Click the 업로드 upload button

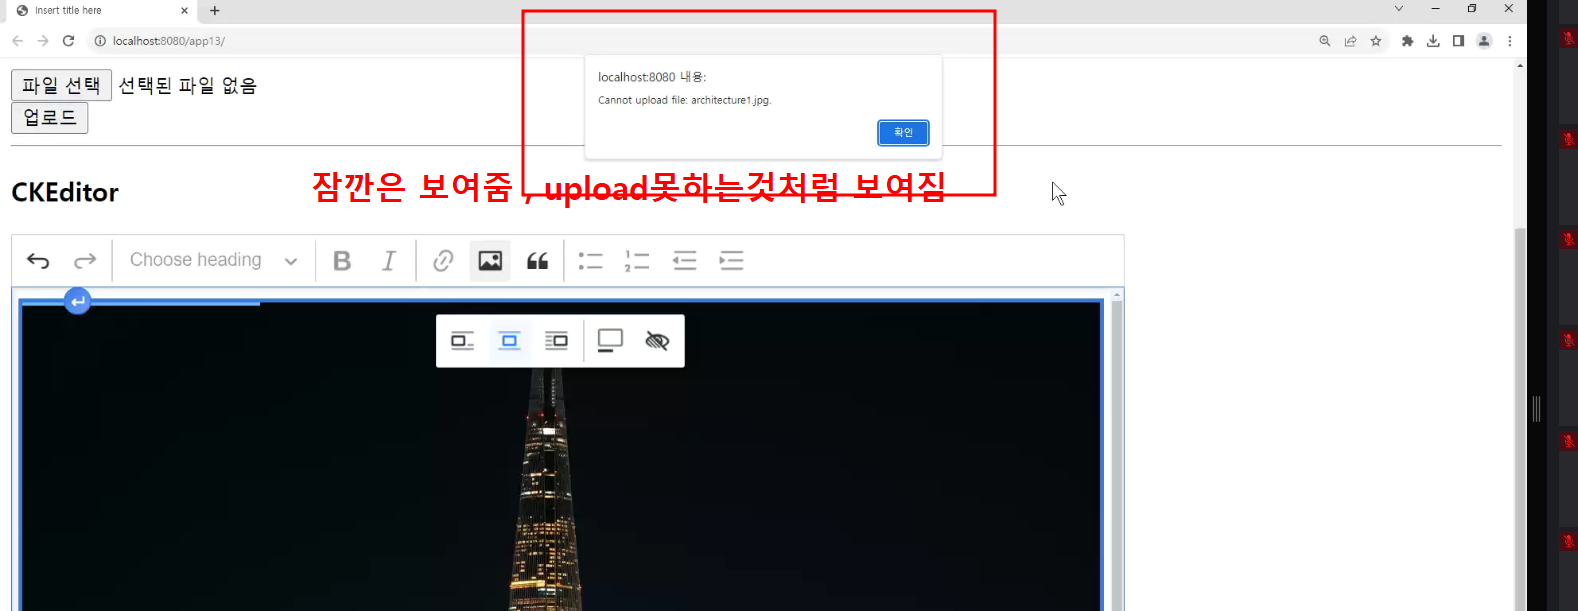50,118
